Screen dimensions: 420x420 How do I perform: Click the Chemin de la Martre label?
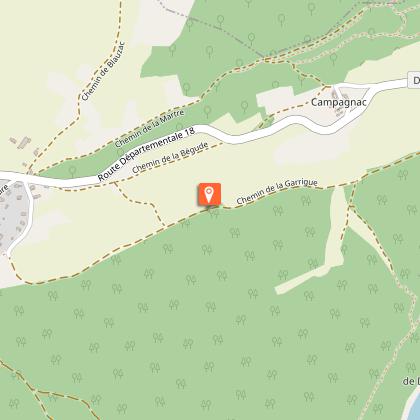click(149, 129)
